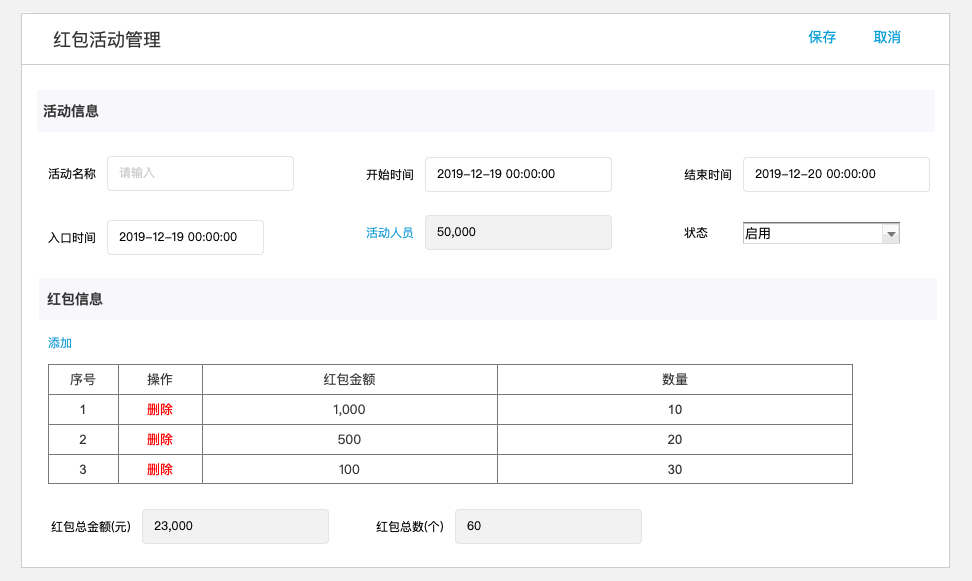This screenshot has width=972, height=581.
Task: Delete the first red packet row via 删除
Action: [x=161, y=409]
